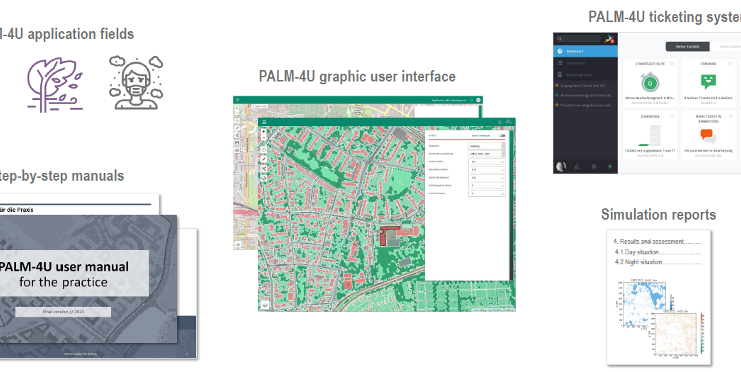Click the 4.1 Day situation contents entry

click(x=637, y=252)
